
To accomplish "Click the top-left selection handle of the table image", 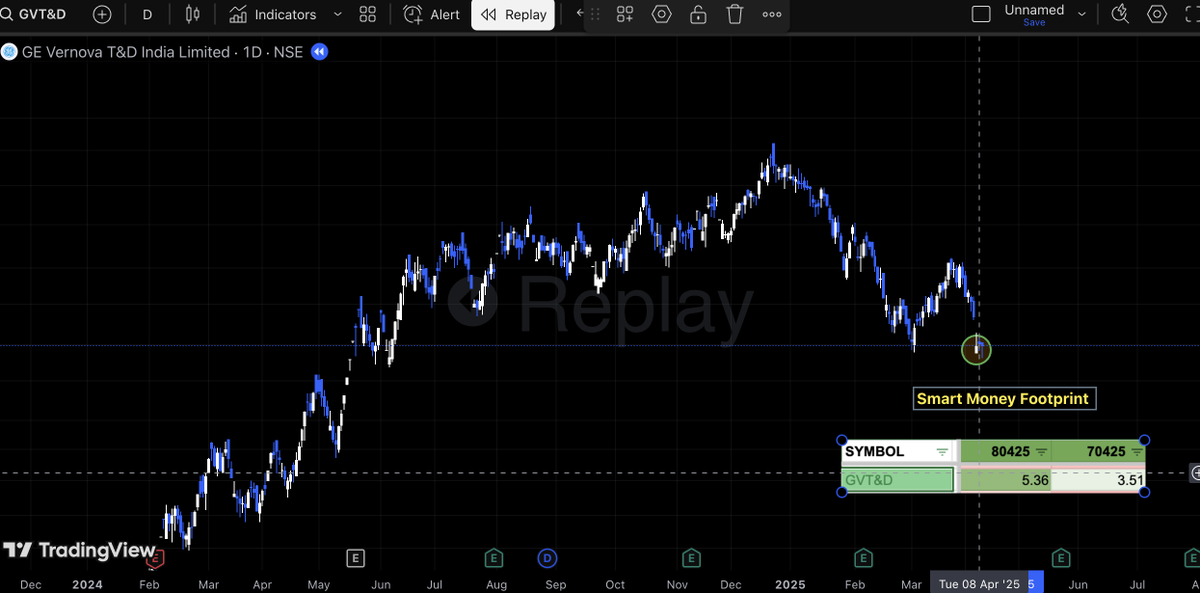I will tap(841, 440).
